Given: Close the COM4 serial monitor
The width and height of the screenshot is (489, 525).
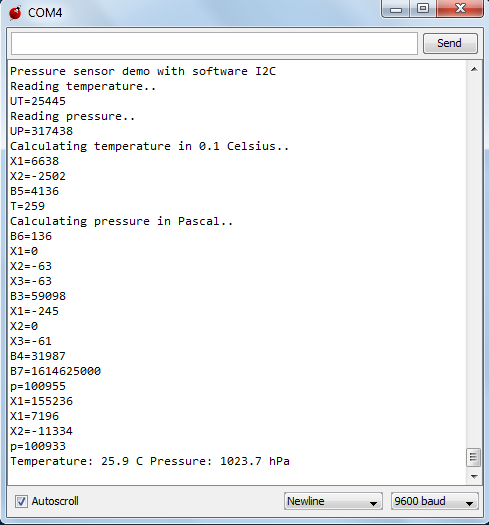Looking at the screenshot, I should point(460,9).
